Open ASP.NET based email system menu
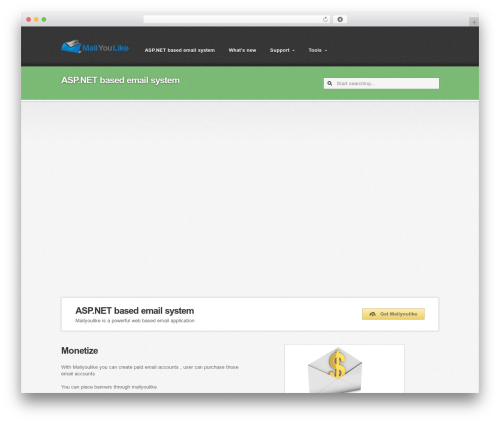The image size is (500, 423). [x=180, y=50]
